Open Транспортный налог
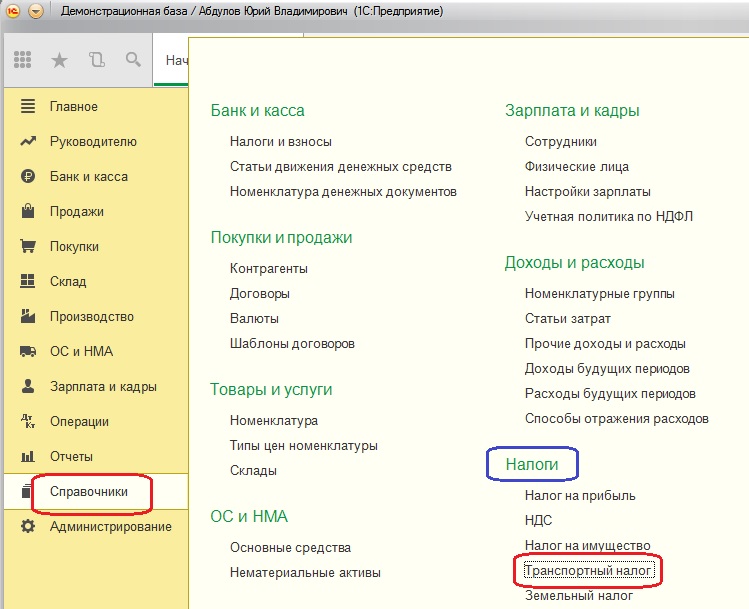The image size is (749, 609). tap(588, 570)
